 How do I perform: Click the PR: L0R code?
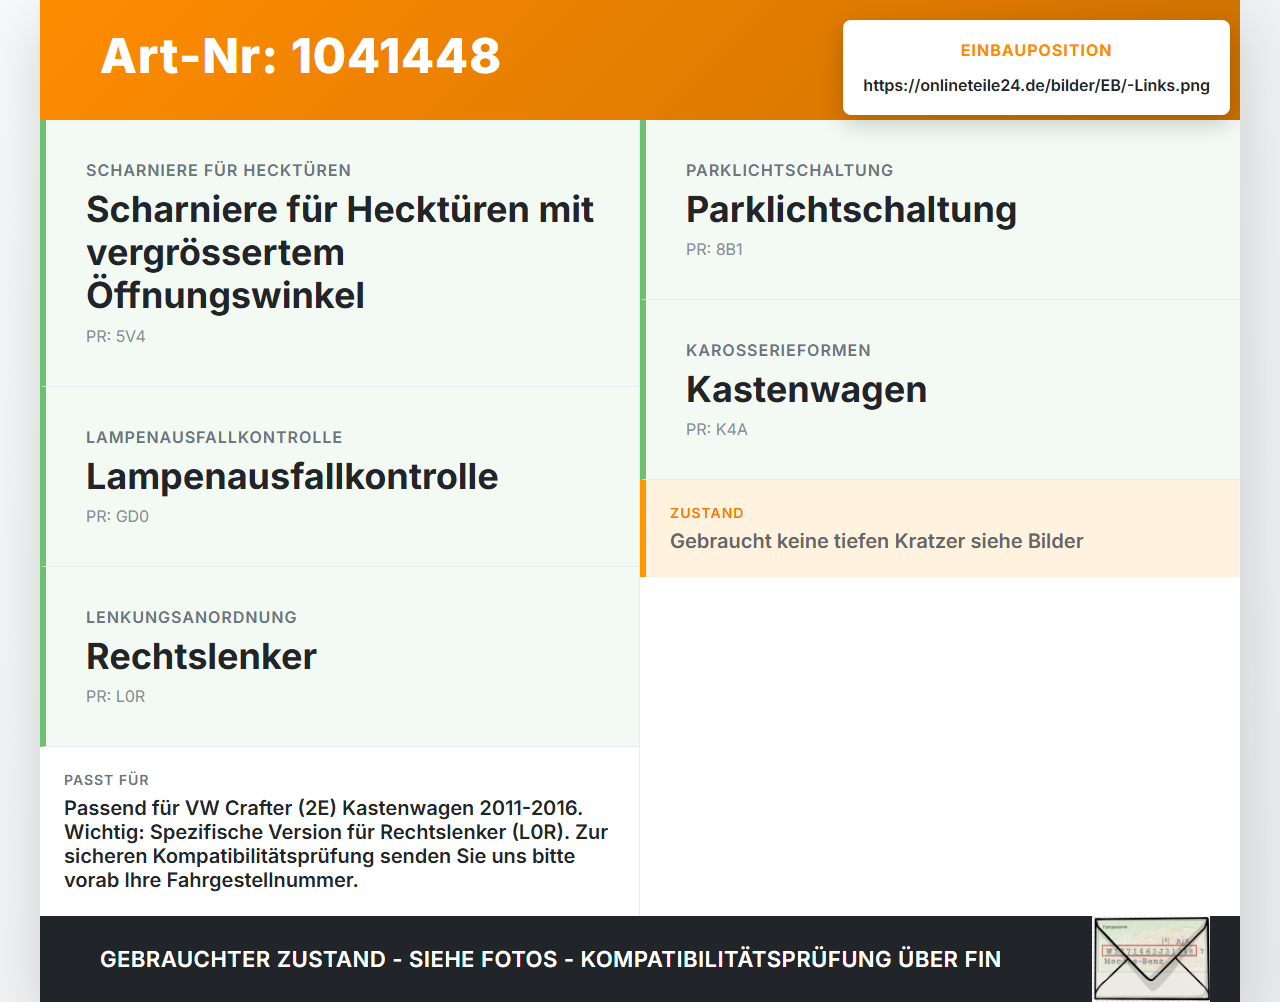pos(115,697)
